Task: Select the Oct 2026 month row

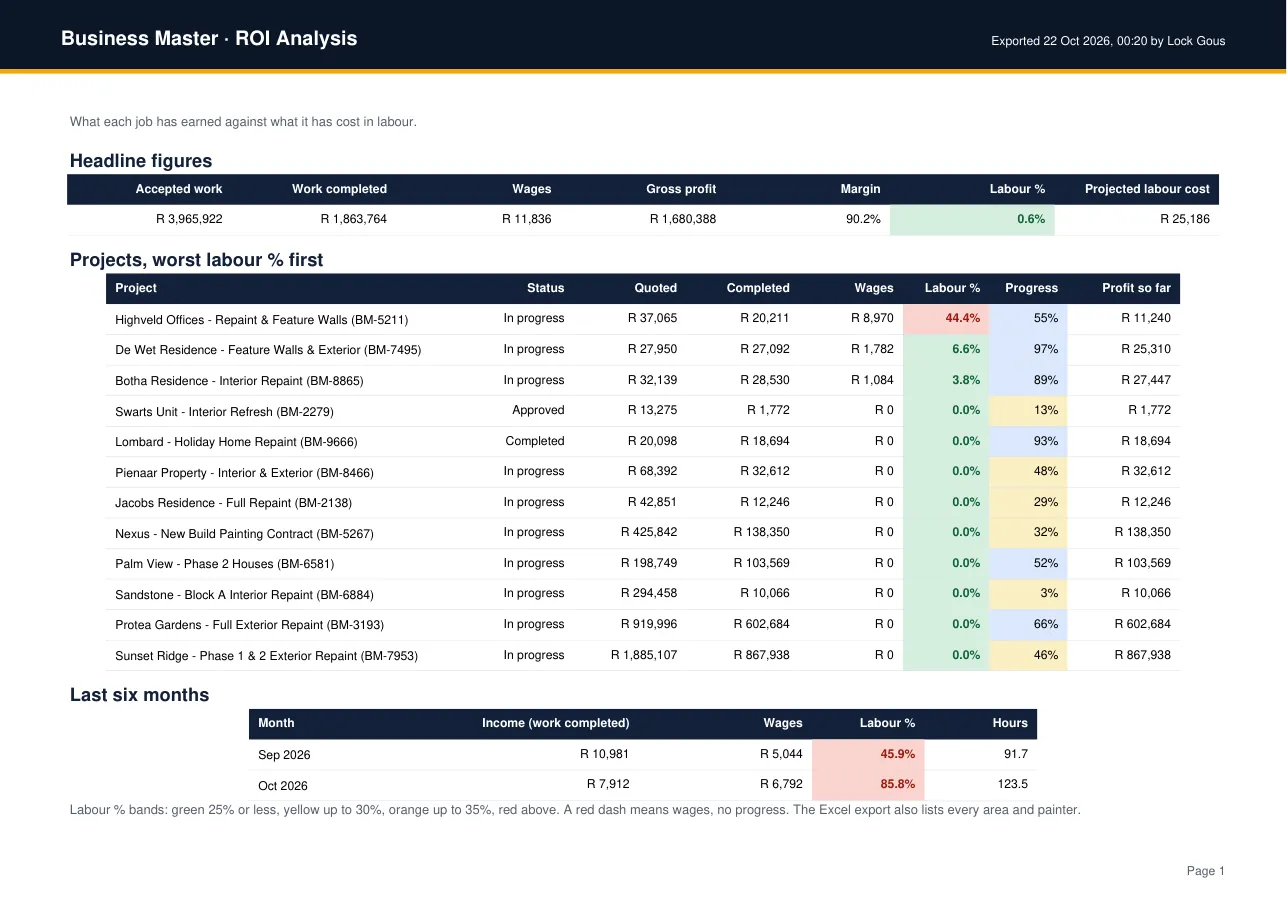Action: (643, 786)
